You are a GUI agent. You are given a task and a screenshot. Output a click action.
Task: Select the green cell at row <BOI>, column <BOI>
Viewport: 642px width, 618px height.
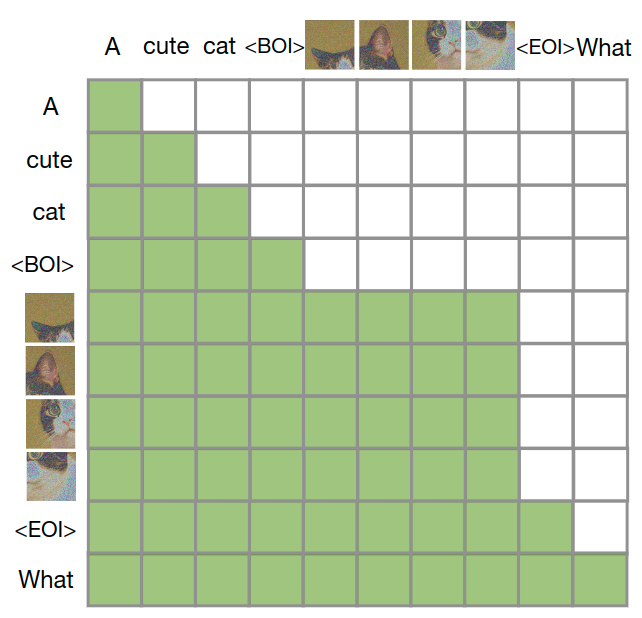tap(276, 264)
